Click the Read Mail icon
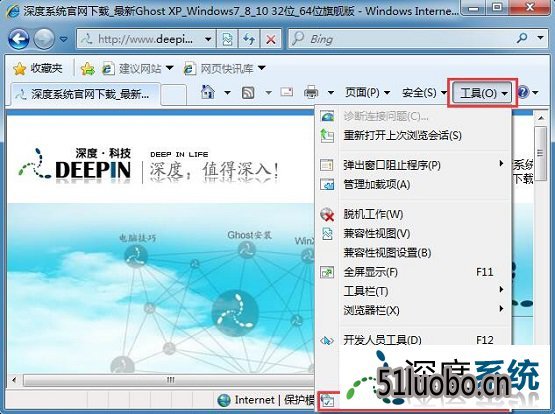 [x=286, y=92]
